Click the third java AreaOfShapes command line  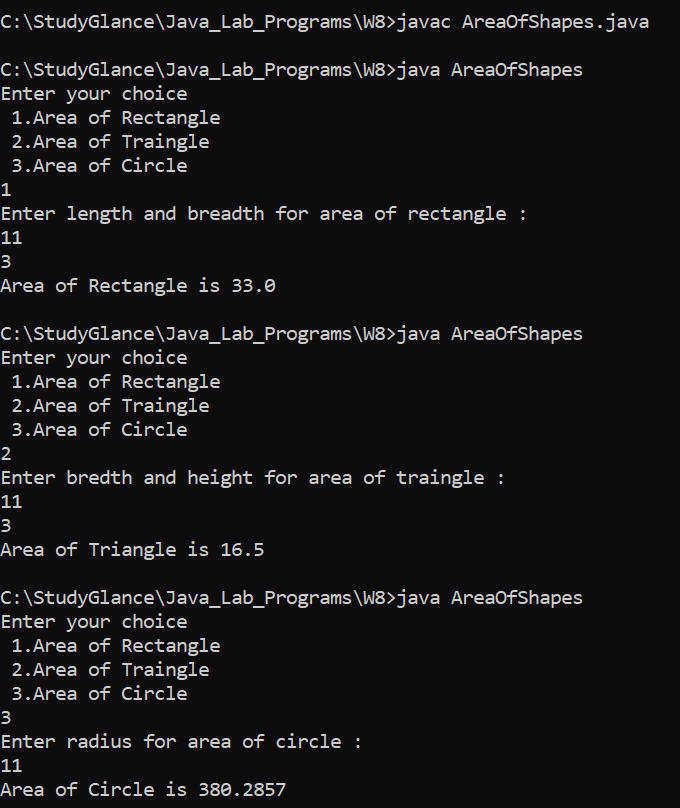292,598
